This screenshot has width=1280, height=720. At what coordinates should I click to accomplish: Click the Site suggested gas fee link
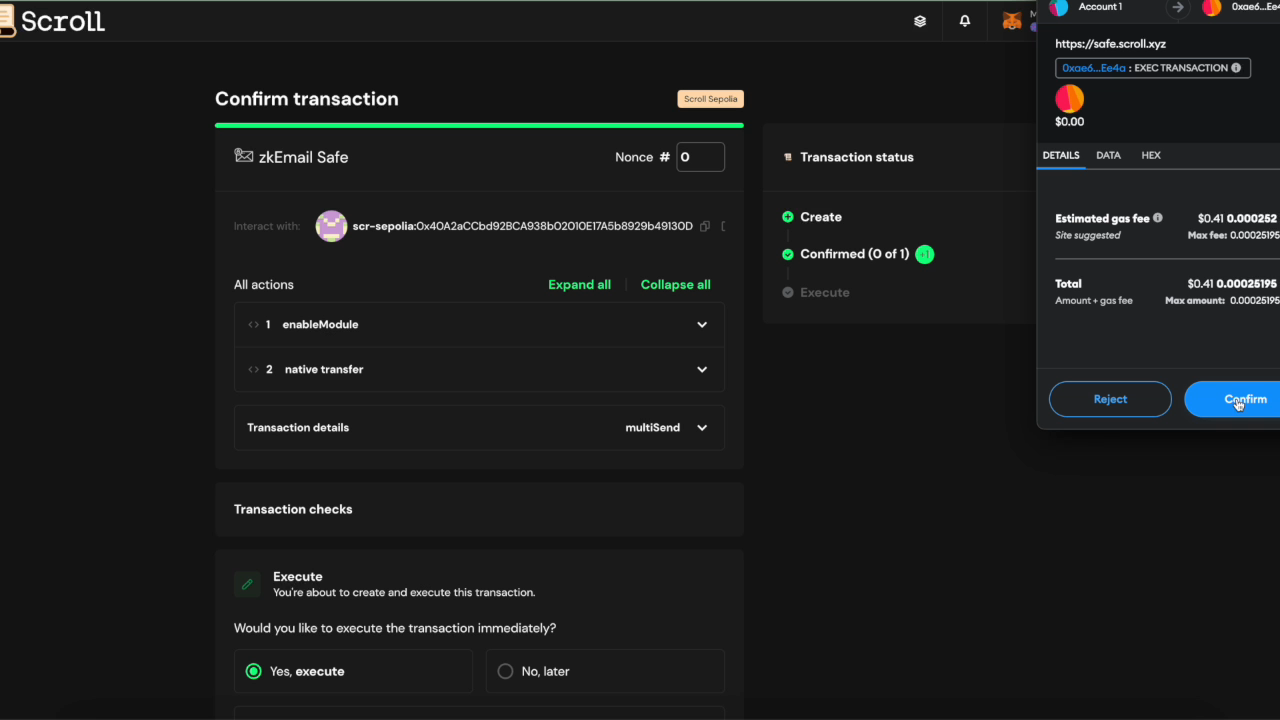(x=1088, y=236)
